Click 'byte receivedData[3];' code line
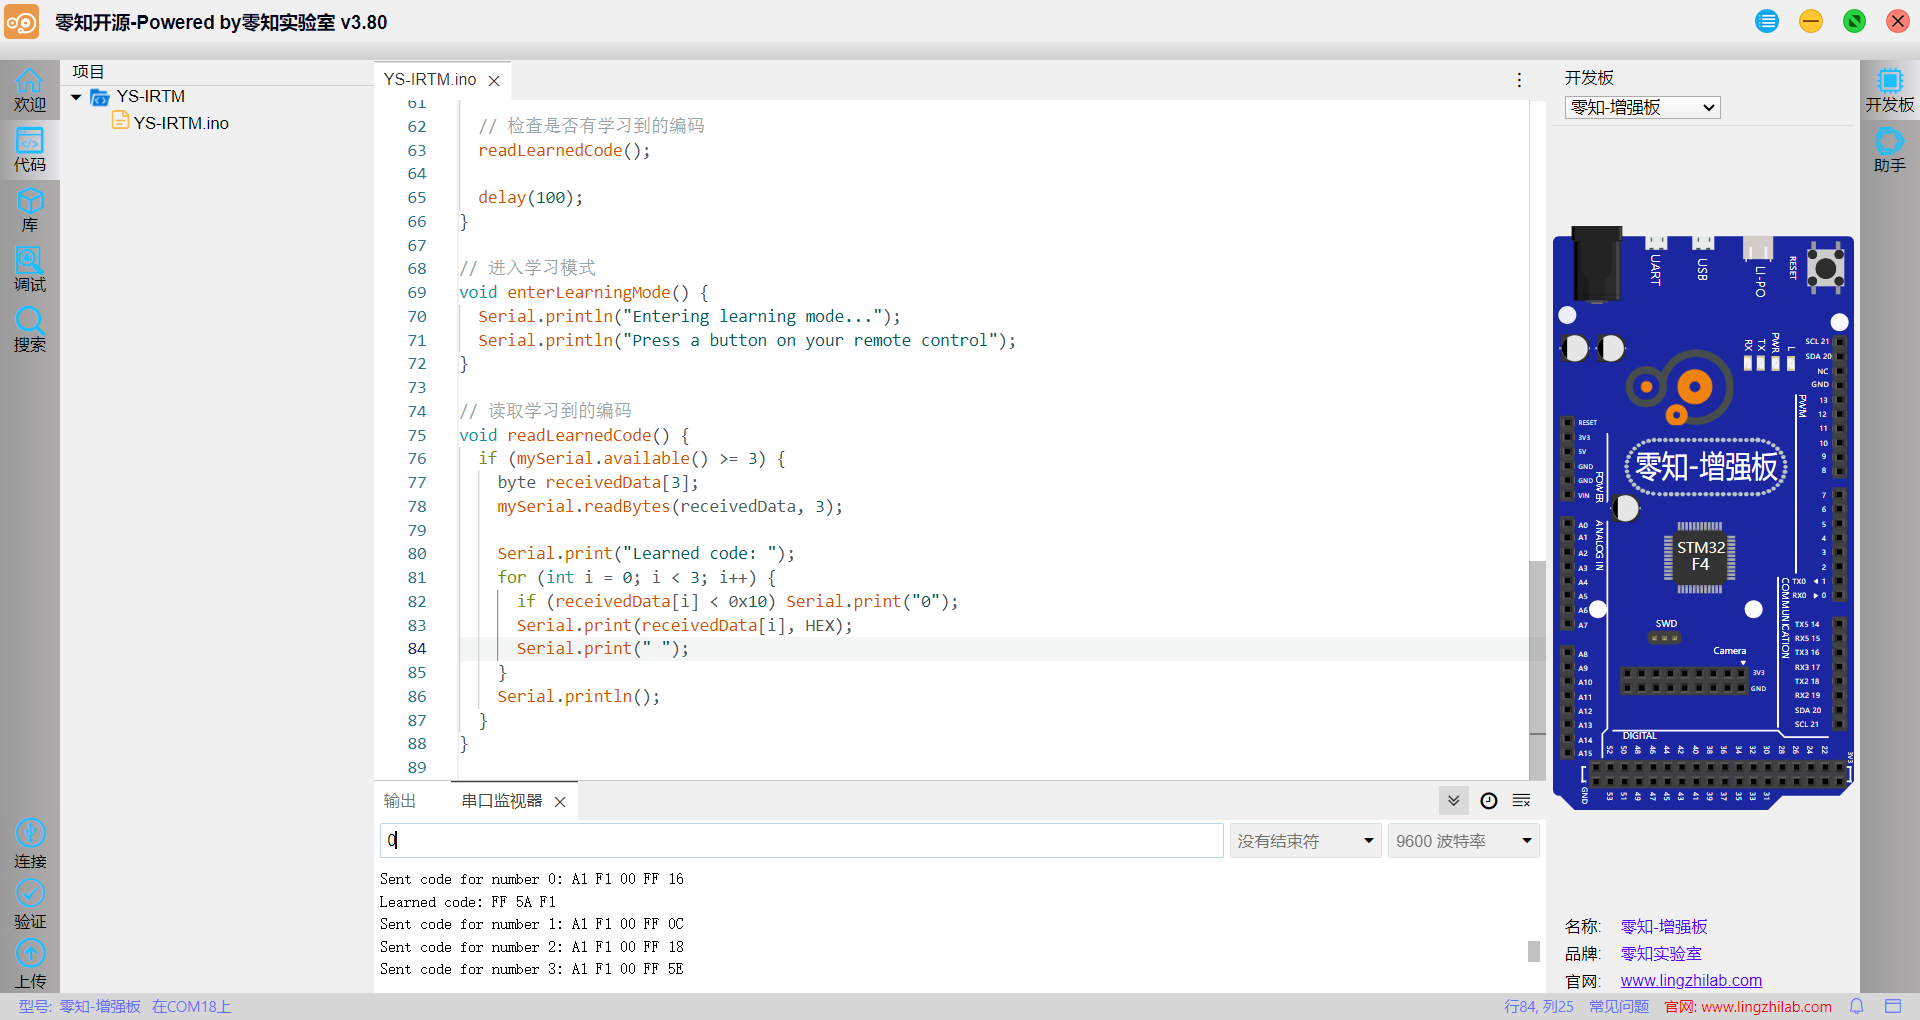The height and width of the screenshot is (1020, 1920). 598,483
